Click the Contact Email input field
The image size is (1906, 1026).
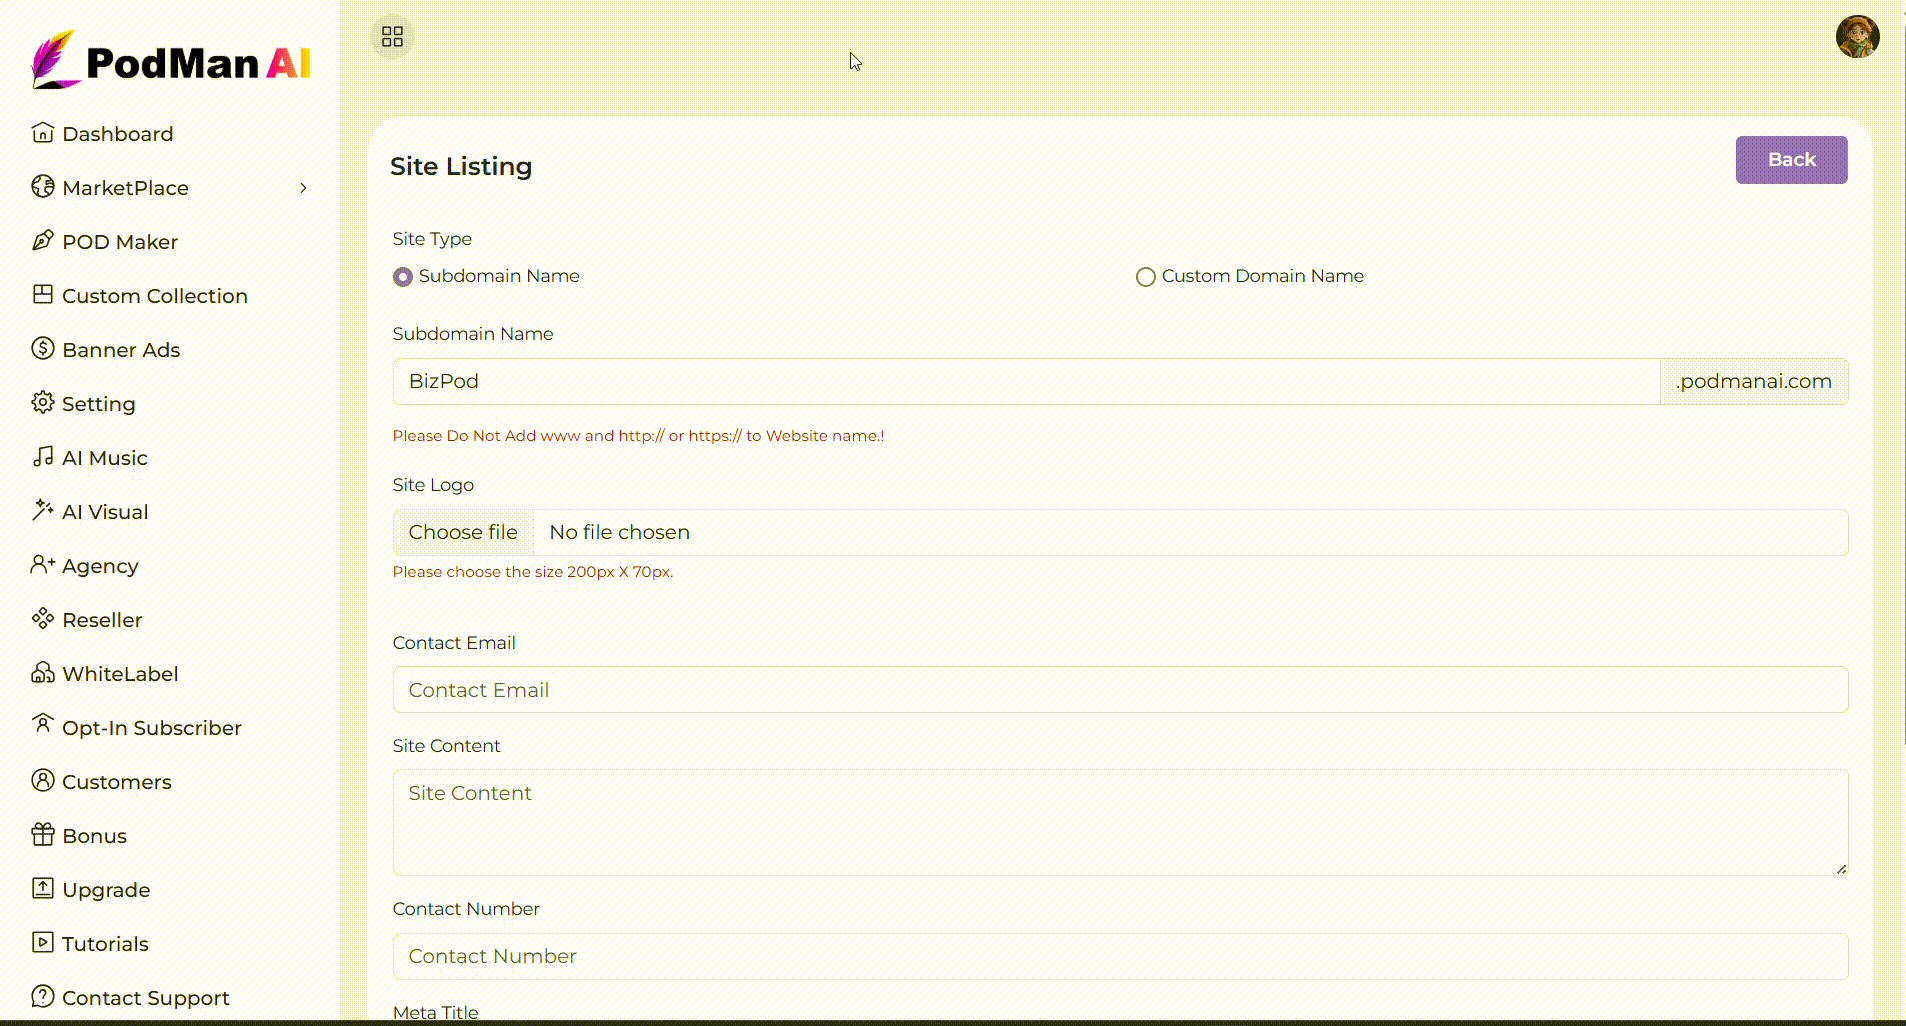click(1120, 690)
